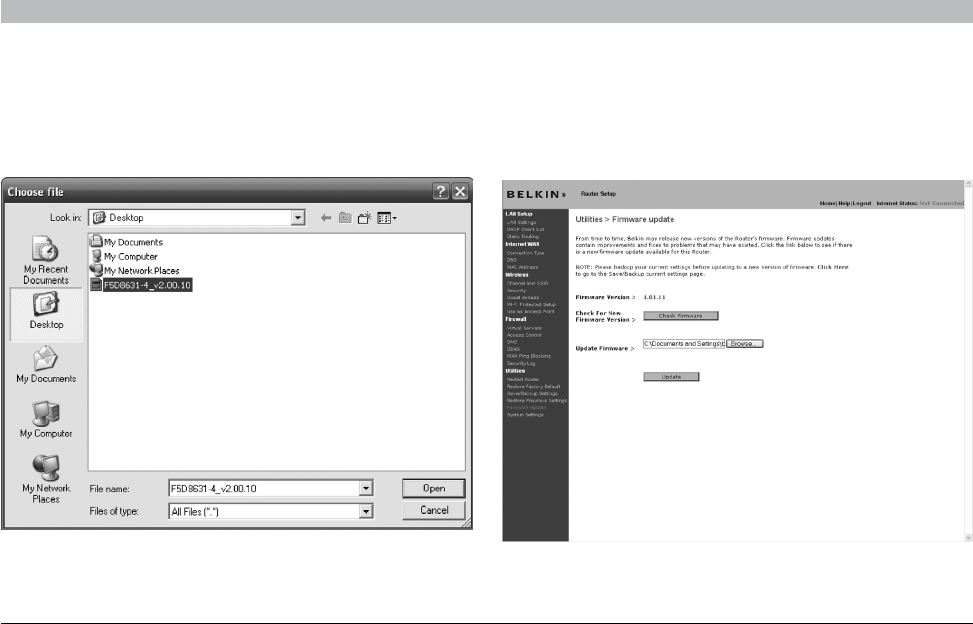This screenshot has height=624, width=973.
Task: Click the Logout link in Belkin header
Action: point(862,203)
